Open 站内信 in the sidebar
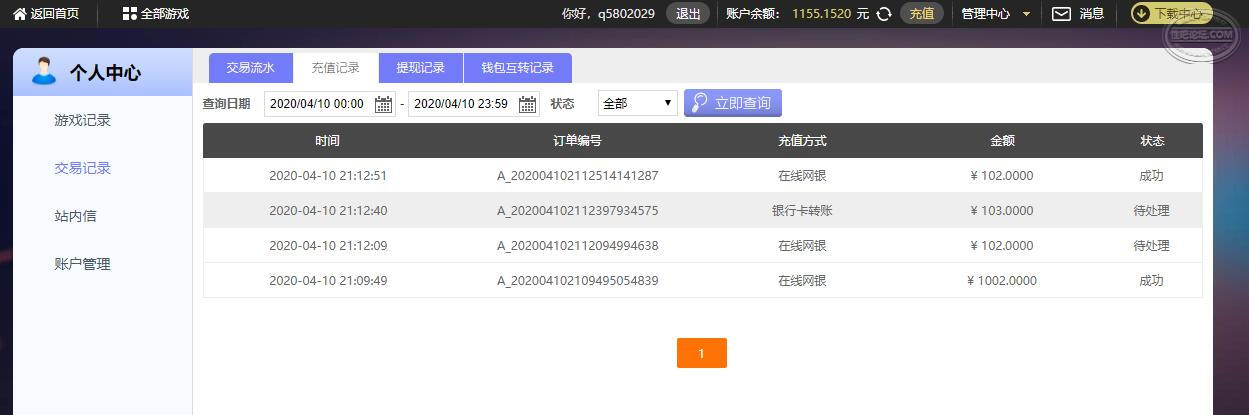This screenshot has height=415, width=1249. (x=75, y=216)
